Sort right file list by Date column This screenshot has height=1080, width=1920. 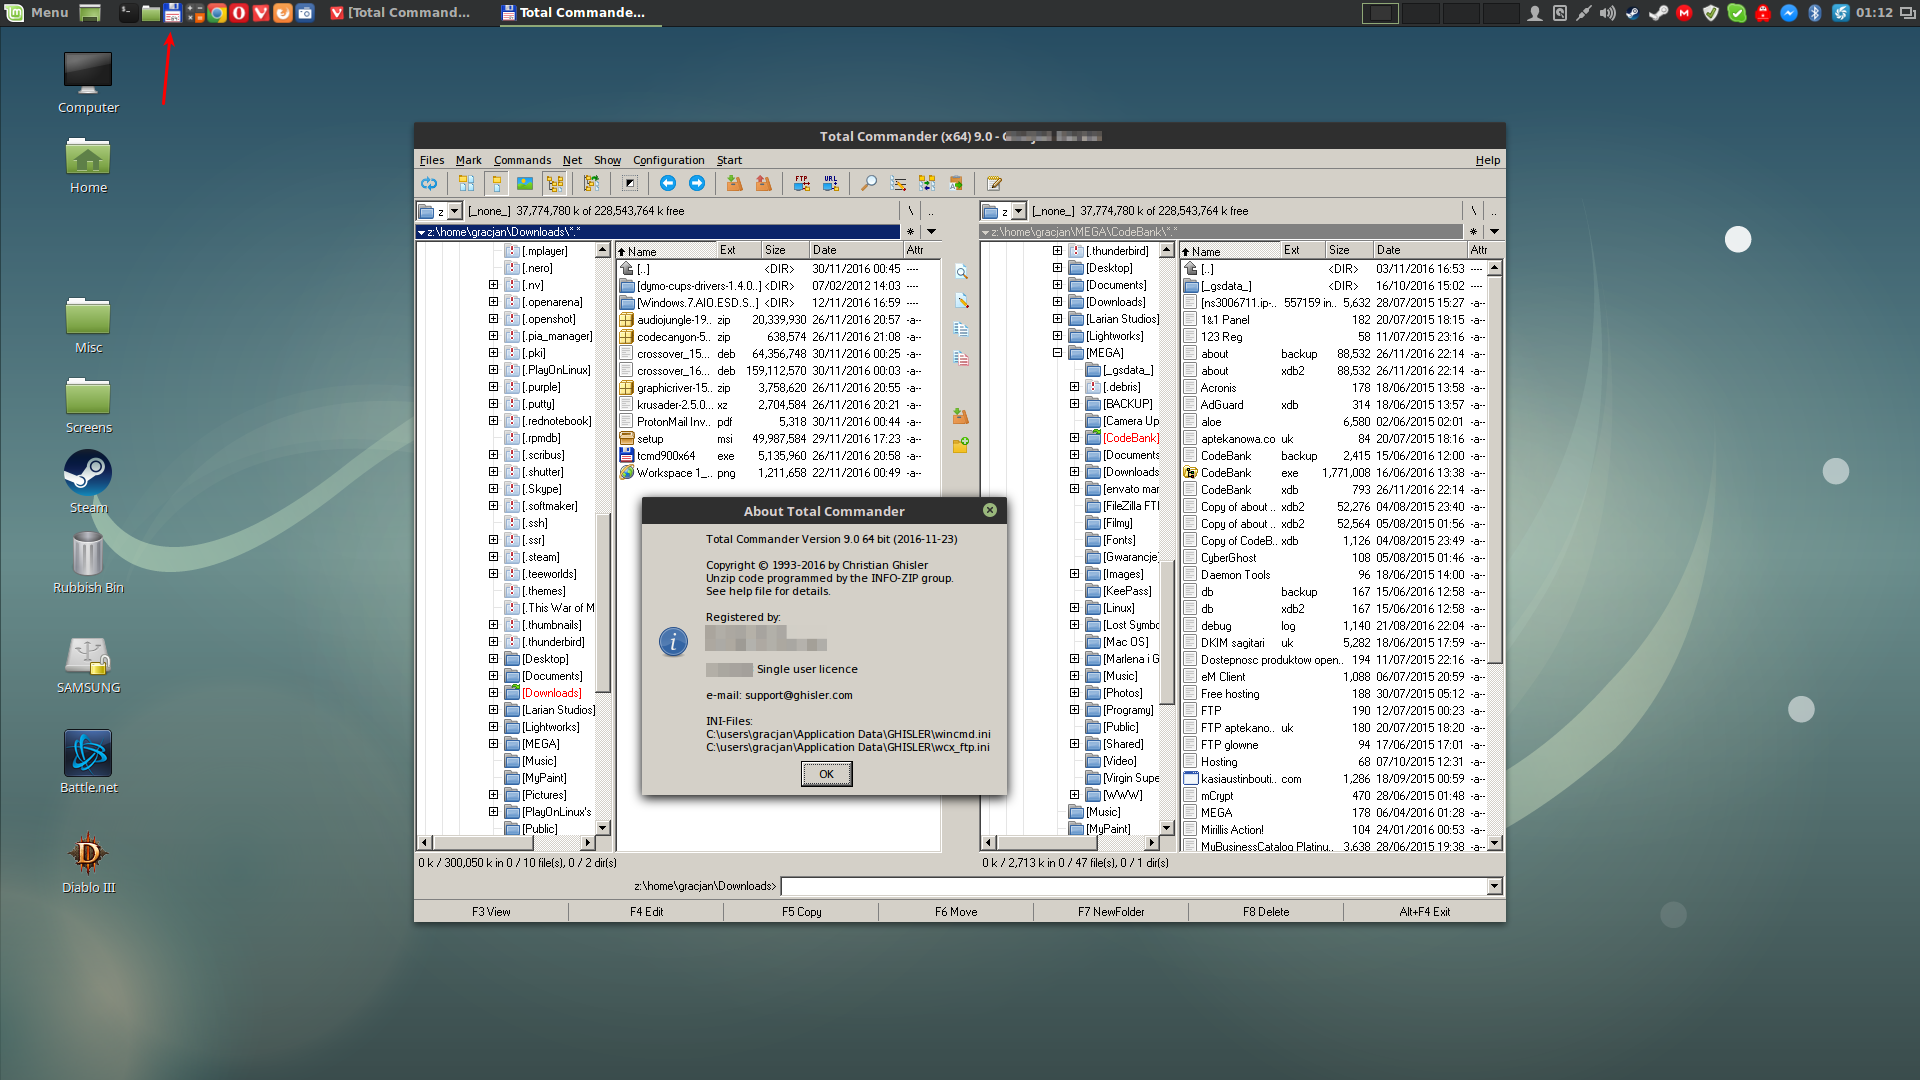(x=1419, y=250)
